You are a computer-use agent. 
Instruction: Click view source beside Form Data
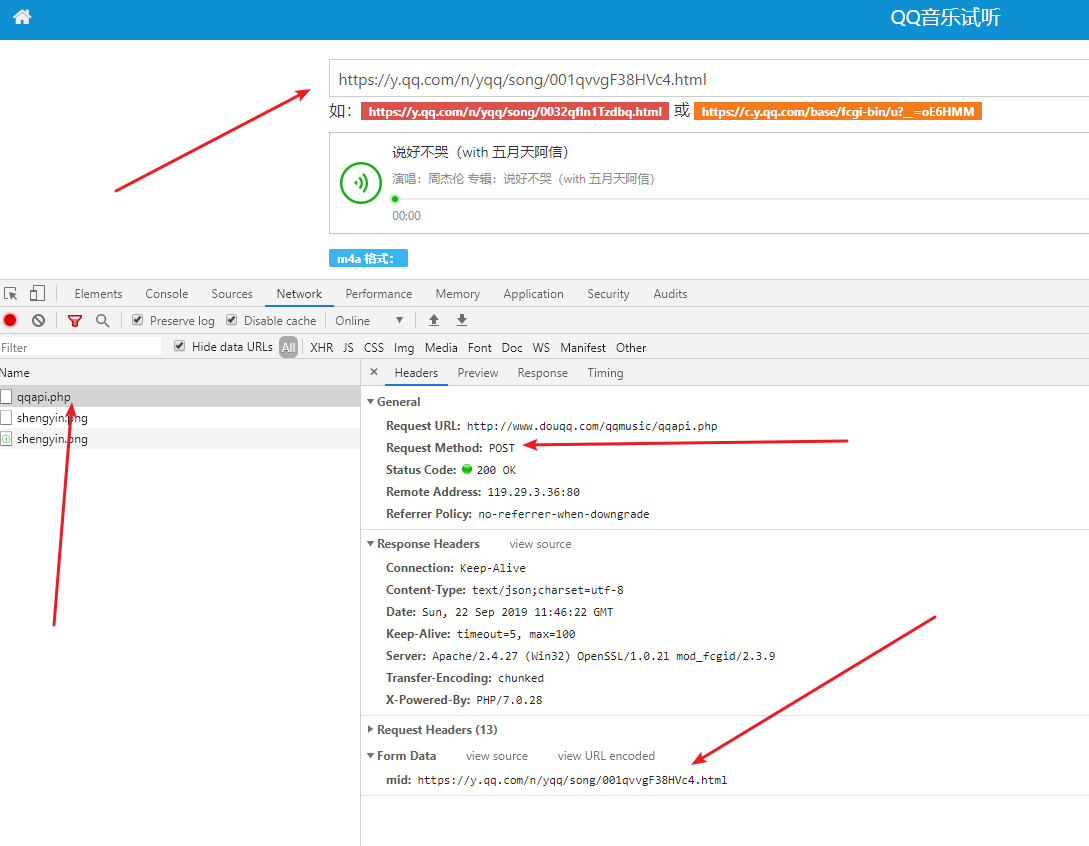(x=497, y=756)
